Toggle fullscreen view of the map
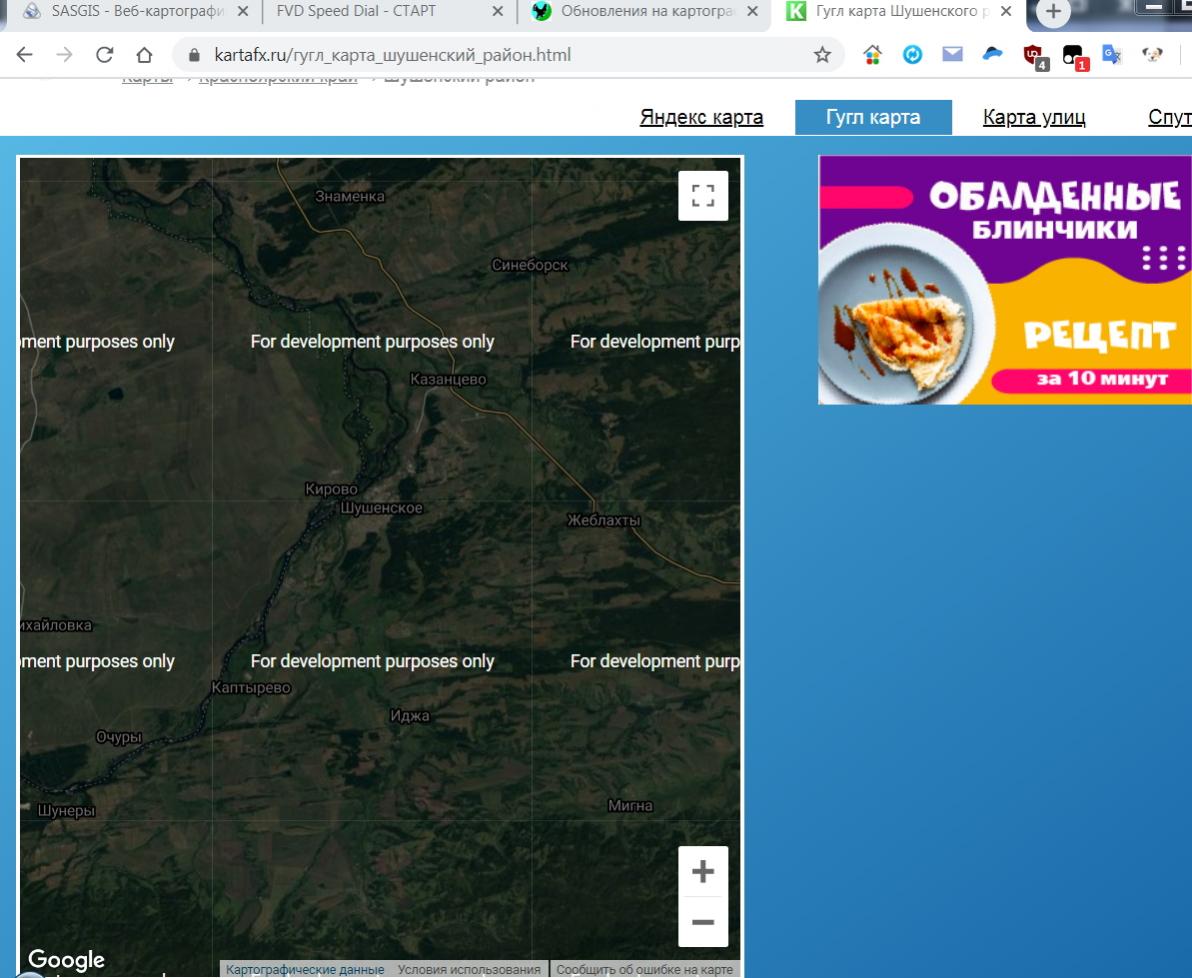1192x978 pixels. click(x=703, y=195)
